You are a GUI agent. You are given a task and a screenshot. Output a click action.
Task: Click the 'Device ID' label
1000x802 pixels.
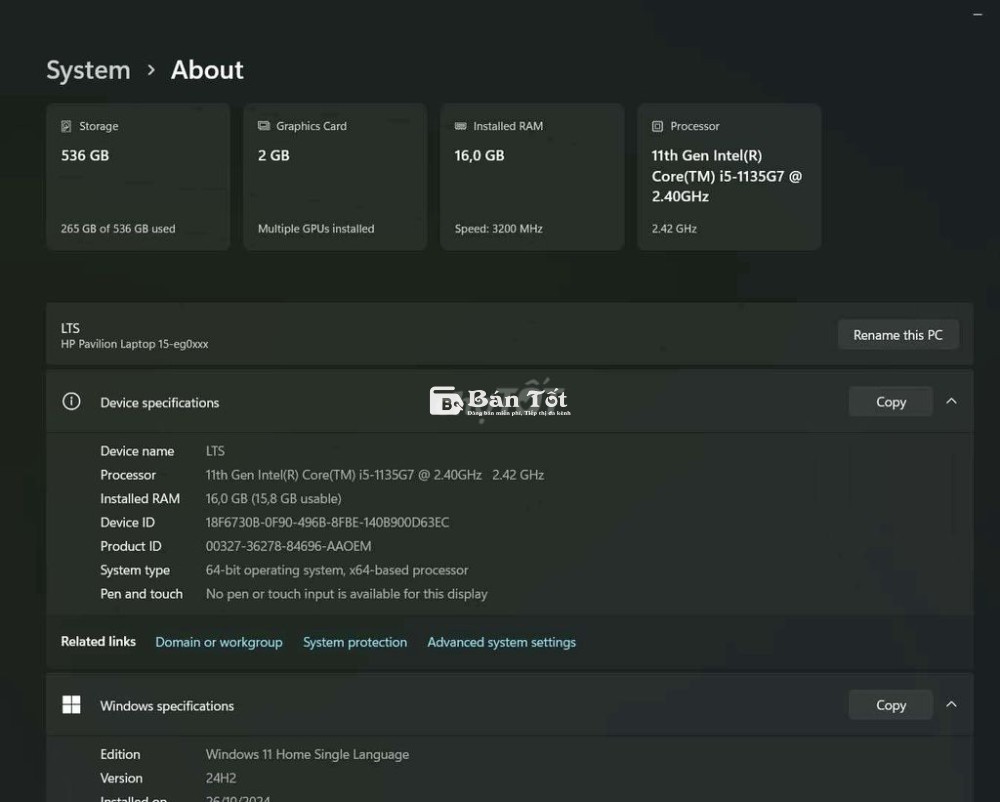tap(128, 522)
